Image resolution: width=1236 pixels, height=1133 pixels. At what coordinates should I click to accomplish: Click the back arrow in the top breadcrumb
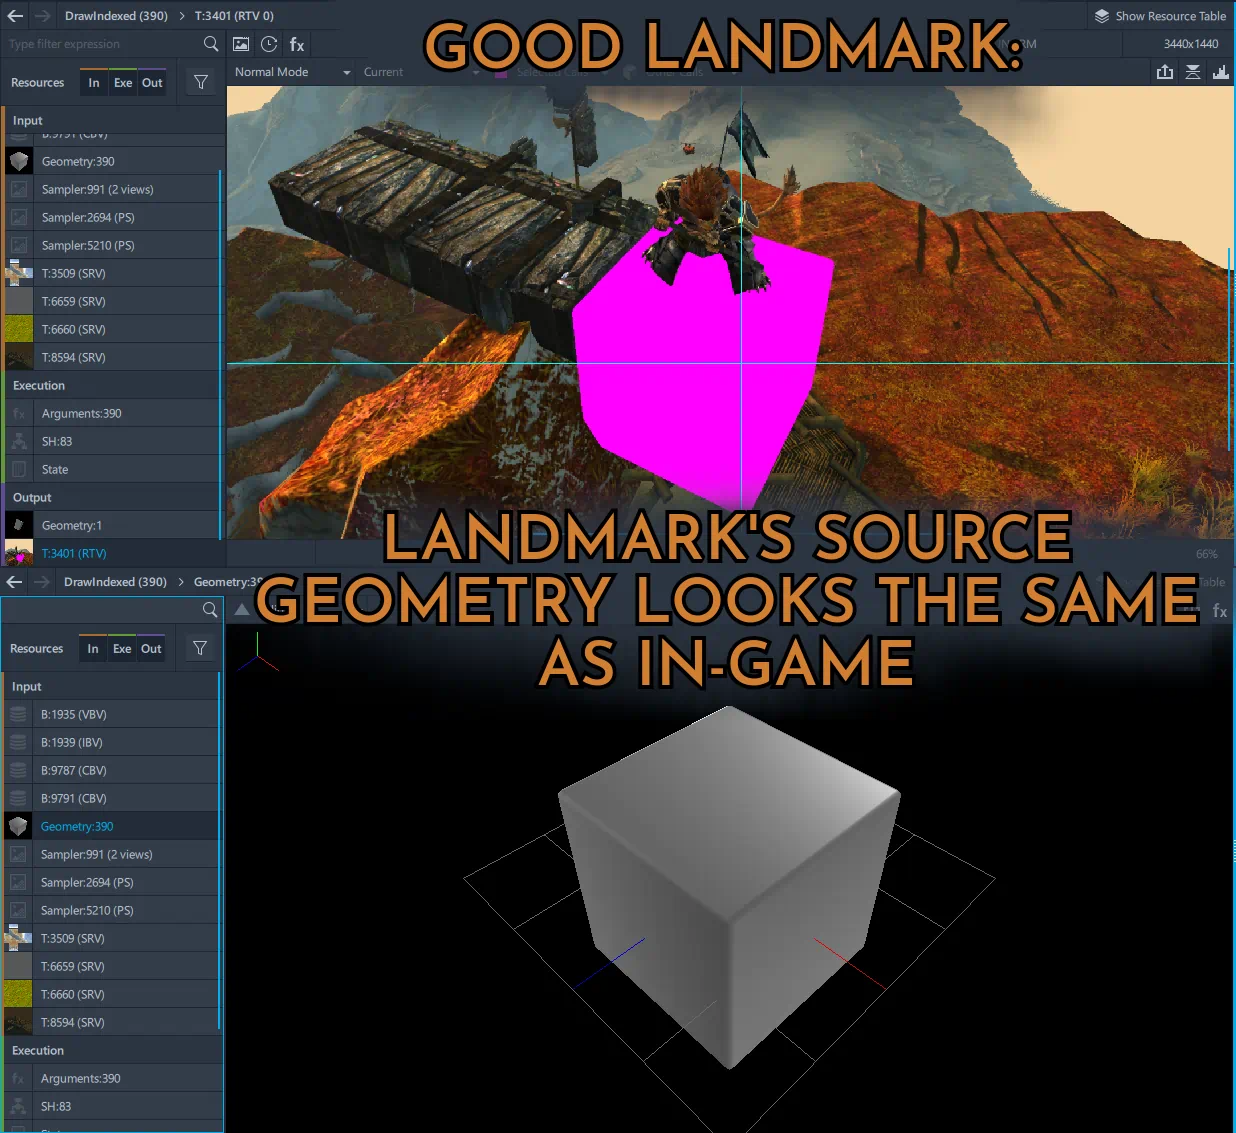click(x=15, y=16)
